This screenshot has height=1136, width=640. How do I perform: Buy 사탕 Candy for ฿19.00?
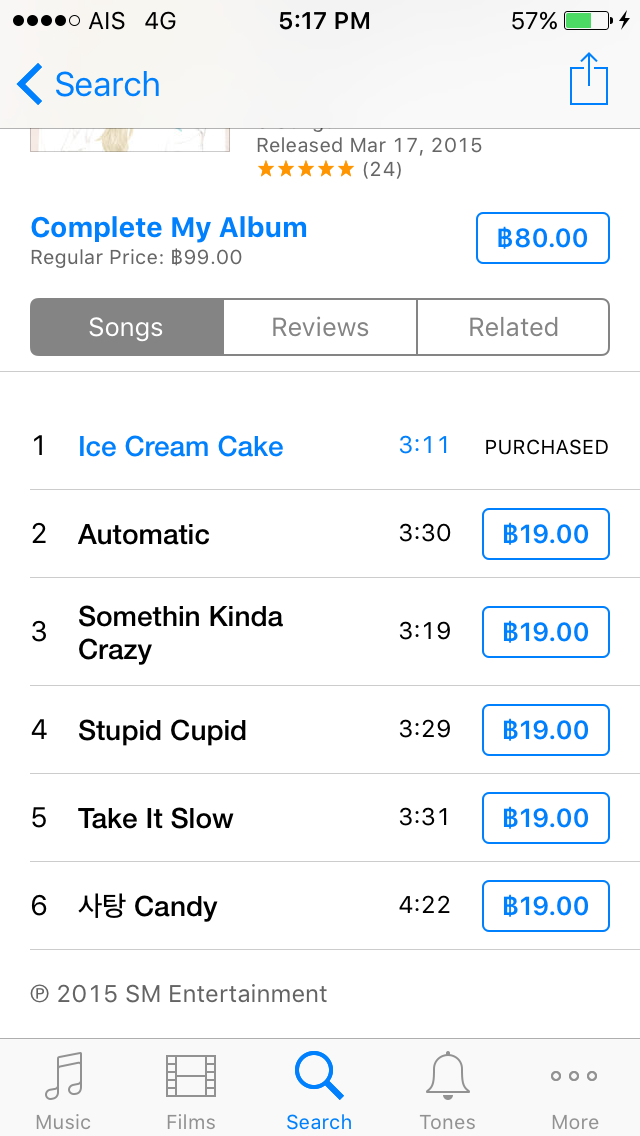[545, 906]
